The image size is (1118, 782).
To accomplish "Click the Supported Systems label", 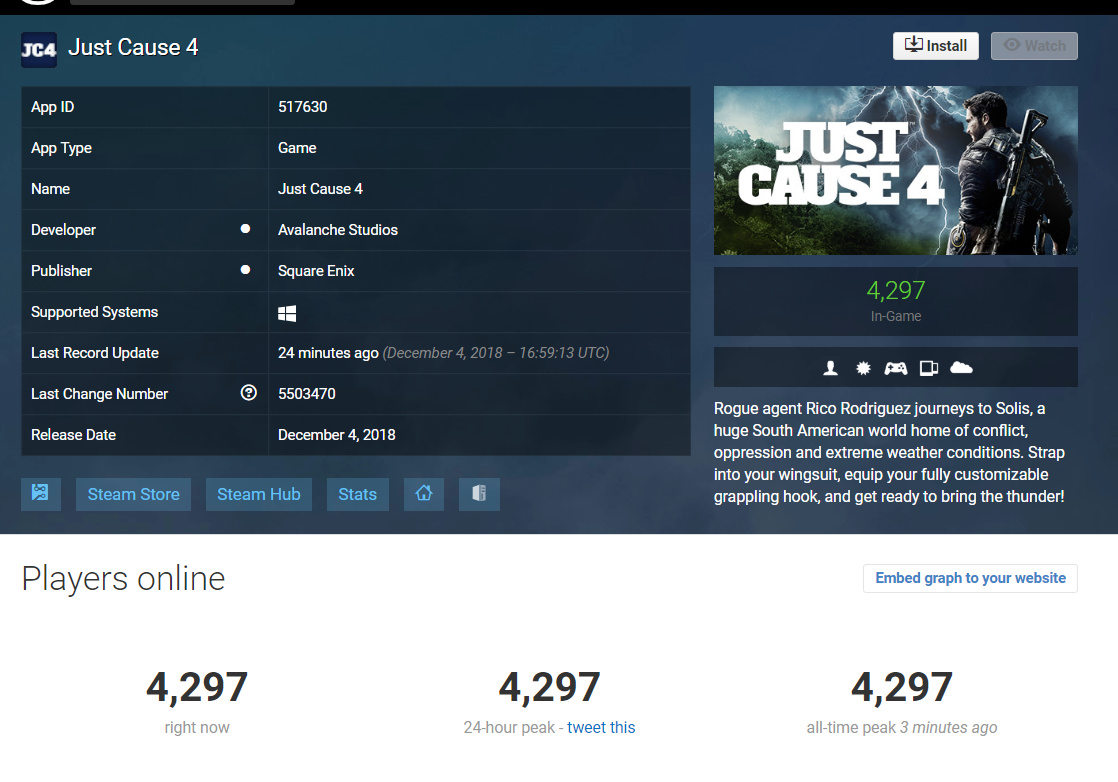I will [95, 312].
